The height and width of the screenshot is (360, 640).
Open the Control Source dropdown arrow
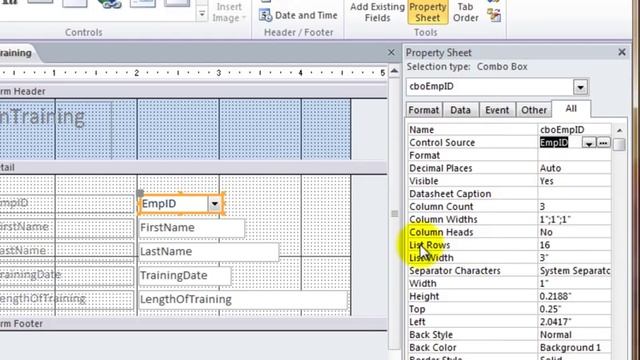coord(589,143)
